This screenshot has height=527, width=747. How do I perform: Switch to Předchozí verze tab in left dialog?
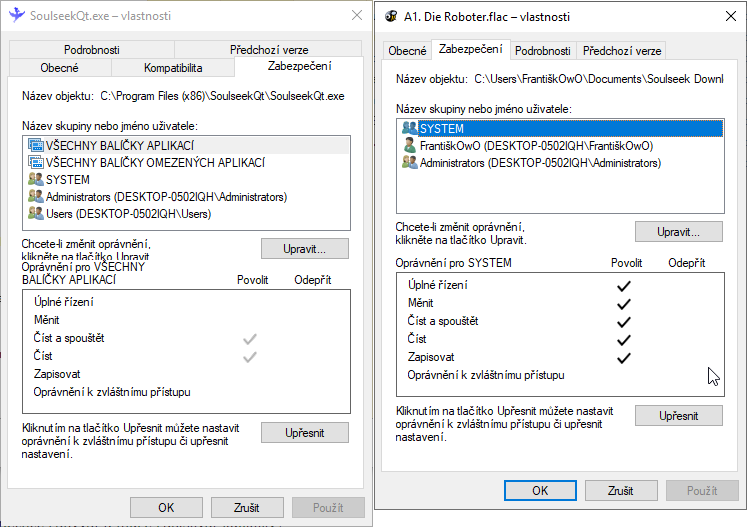(x=269, y=49)
